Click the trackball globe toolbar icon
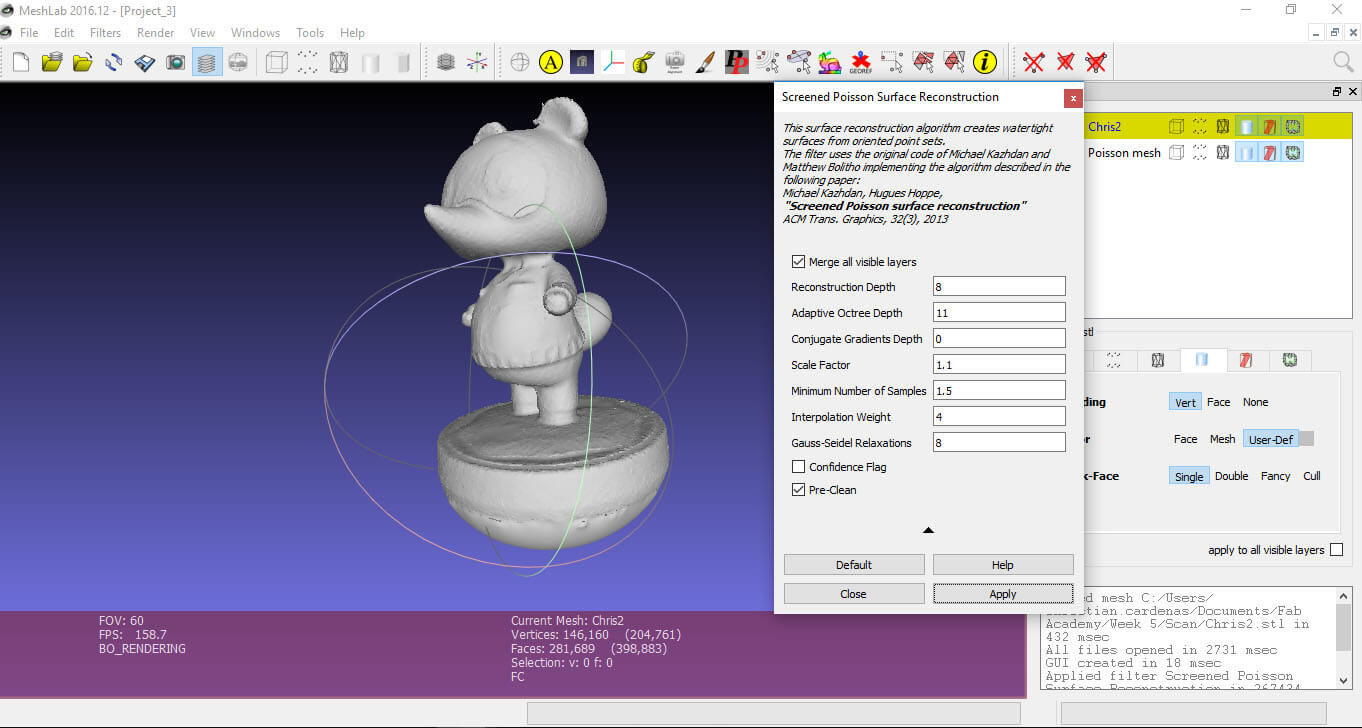The width and height of the screenshot is (1362, 728). click(x=520, y=62)
